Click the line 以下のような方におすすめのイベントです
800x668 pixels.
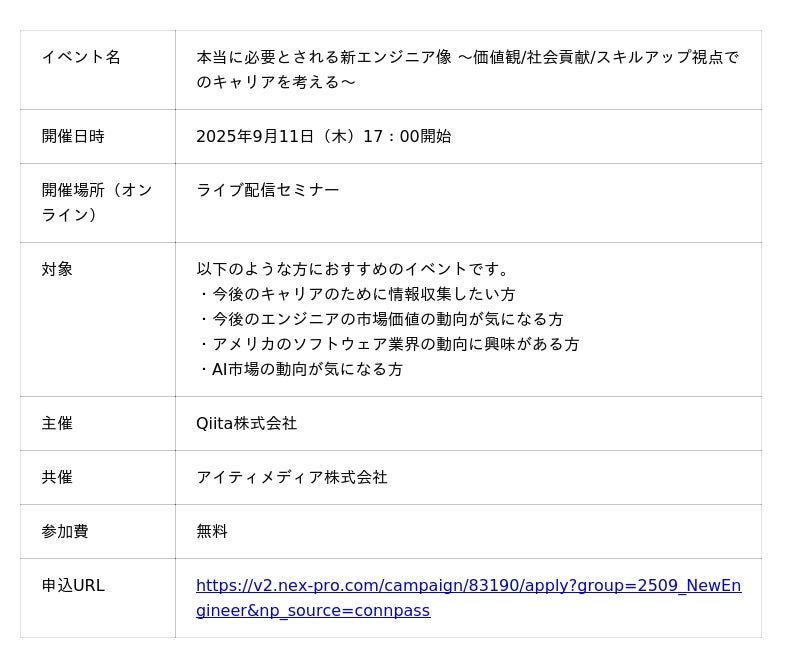pyautogui.click(x=352, y=269)
